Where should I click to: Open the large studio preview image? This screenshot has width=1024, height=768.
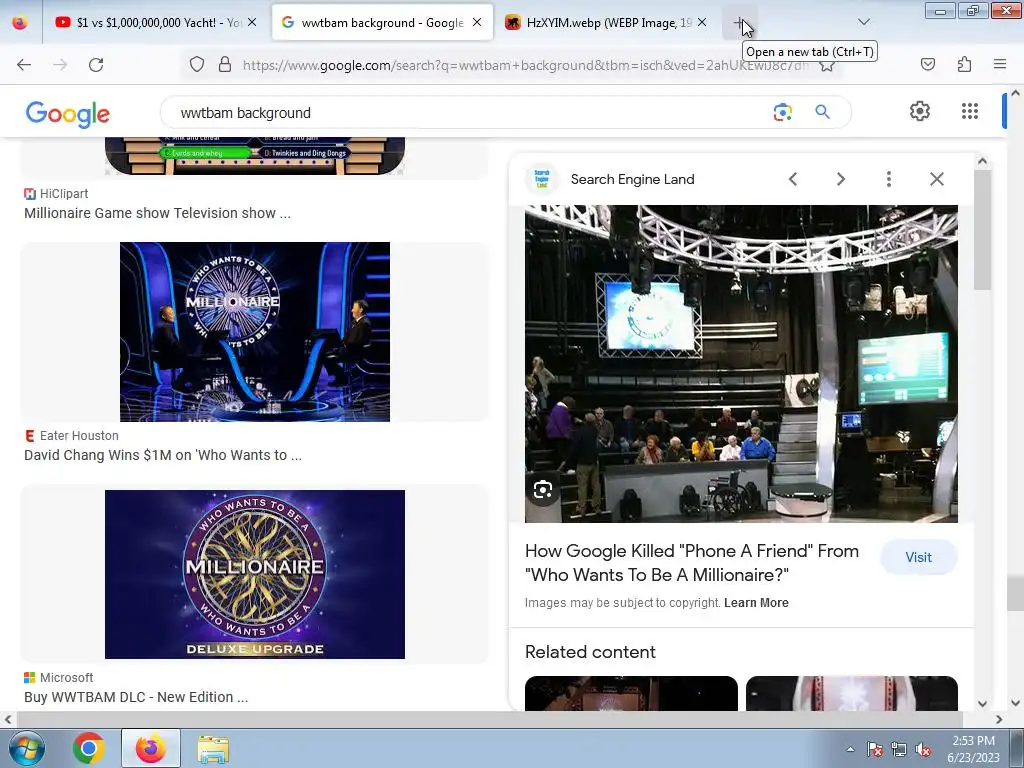tap(741, 364)
